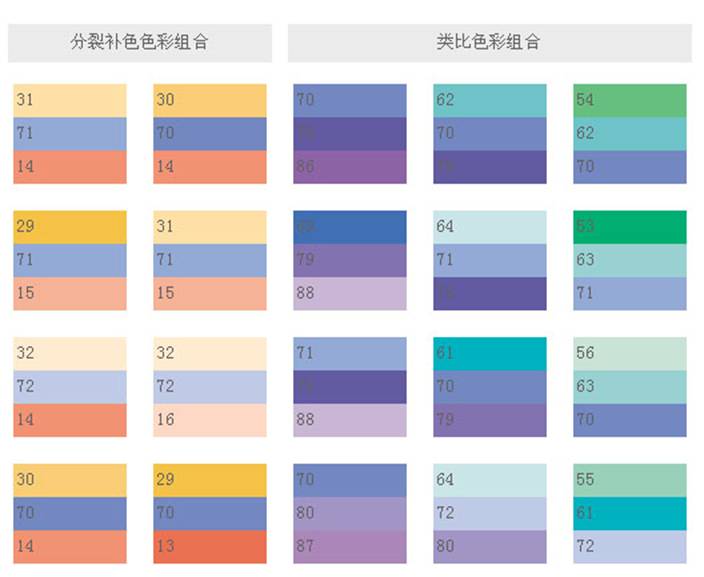
Task: Click the dark blue swatch above 79
Action: click(x=350, y=226)
